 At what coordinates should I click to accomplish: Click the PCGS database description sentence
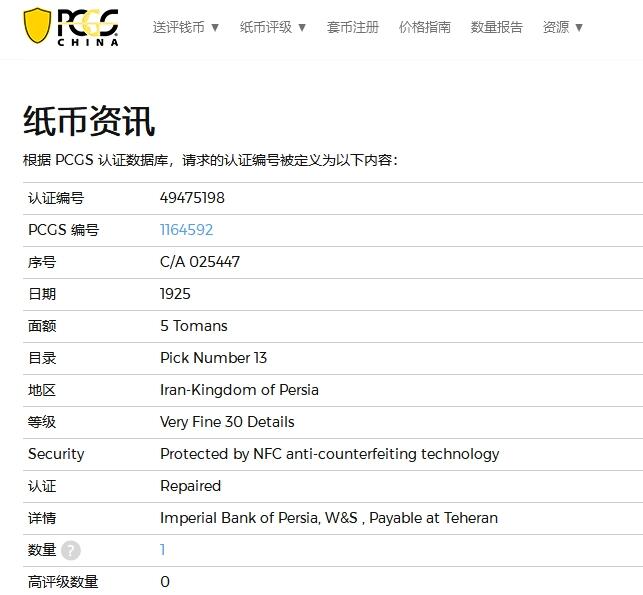pyautogui.click(x=210, y=160)
